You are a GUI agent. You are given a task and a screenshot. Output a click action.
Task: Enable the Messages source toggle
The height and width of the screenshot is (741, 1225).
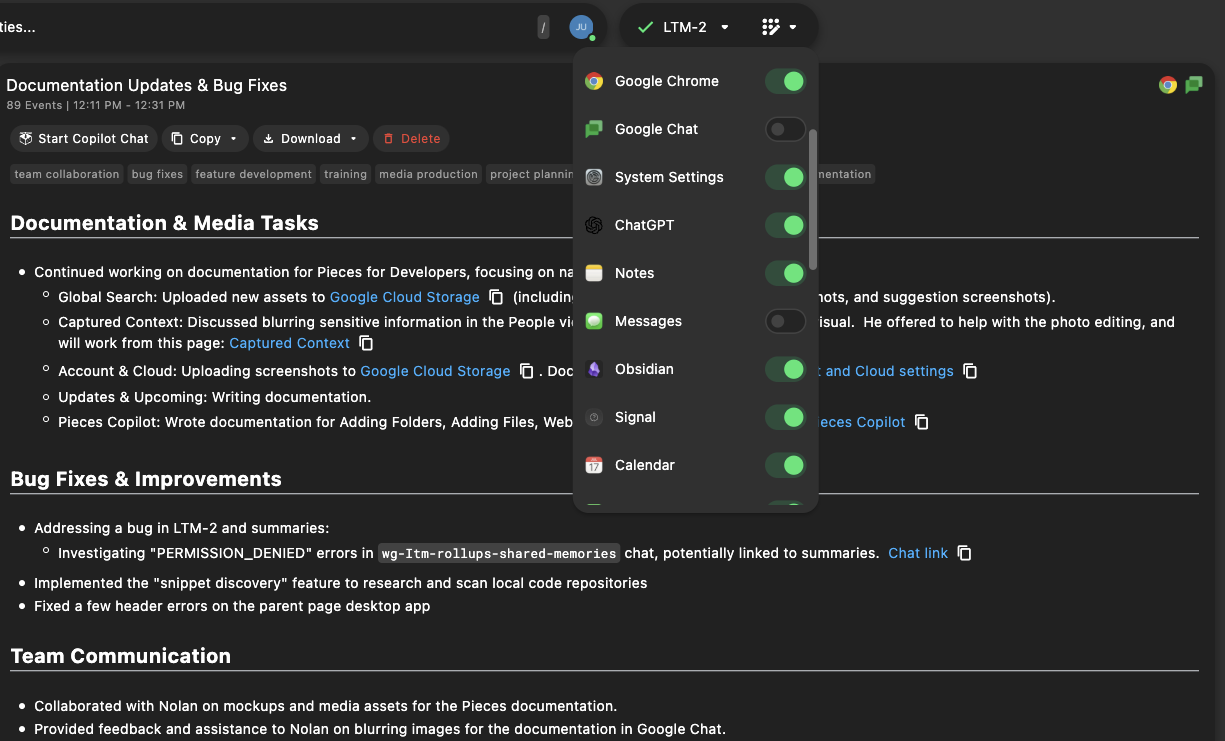coord(785,321)
